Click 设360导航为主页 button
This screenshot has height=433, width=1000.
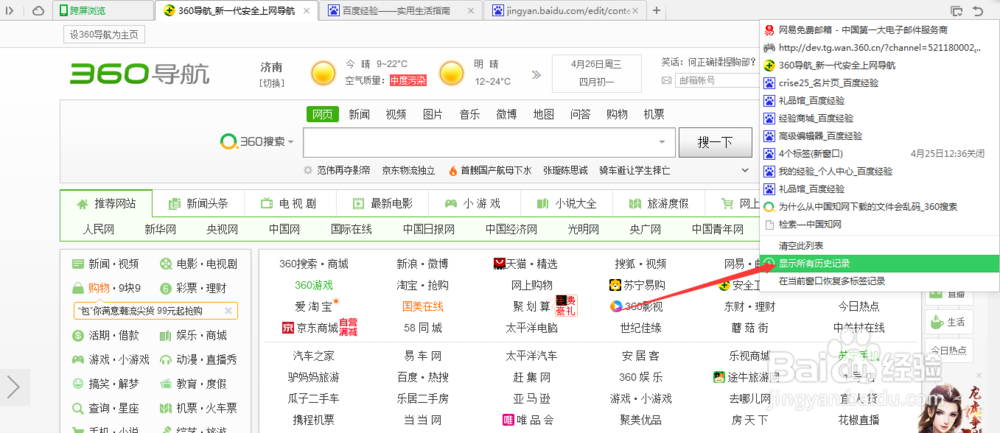(104, 34)
